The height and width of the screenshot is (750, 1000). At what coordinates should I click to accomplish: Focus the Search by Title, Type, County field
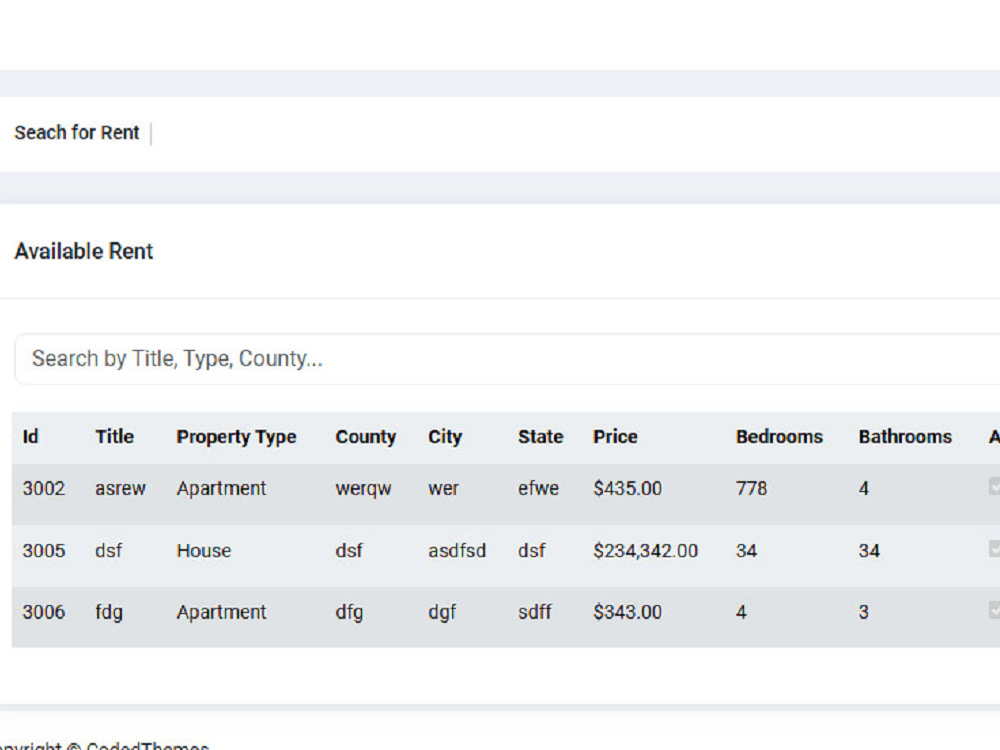pyautogui.click(x=507, y=359)
